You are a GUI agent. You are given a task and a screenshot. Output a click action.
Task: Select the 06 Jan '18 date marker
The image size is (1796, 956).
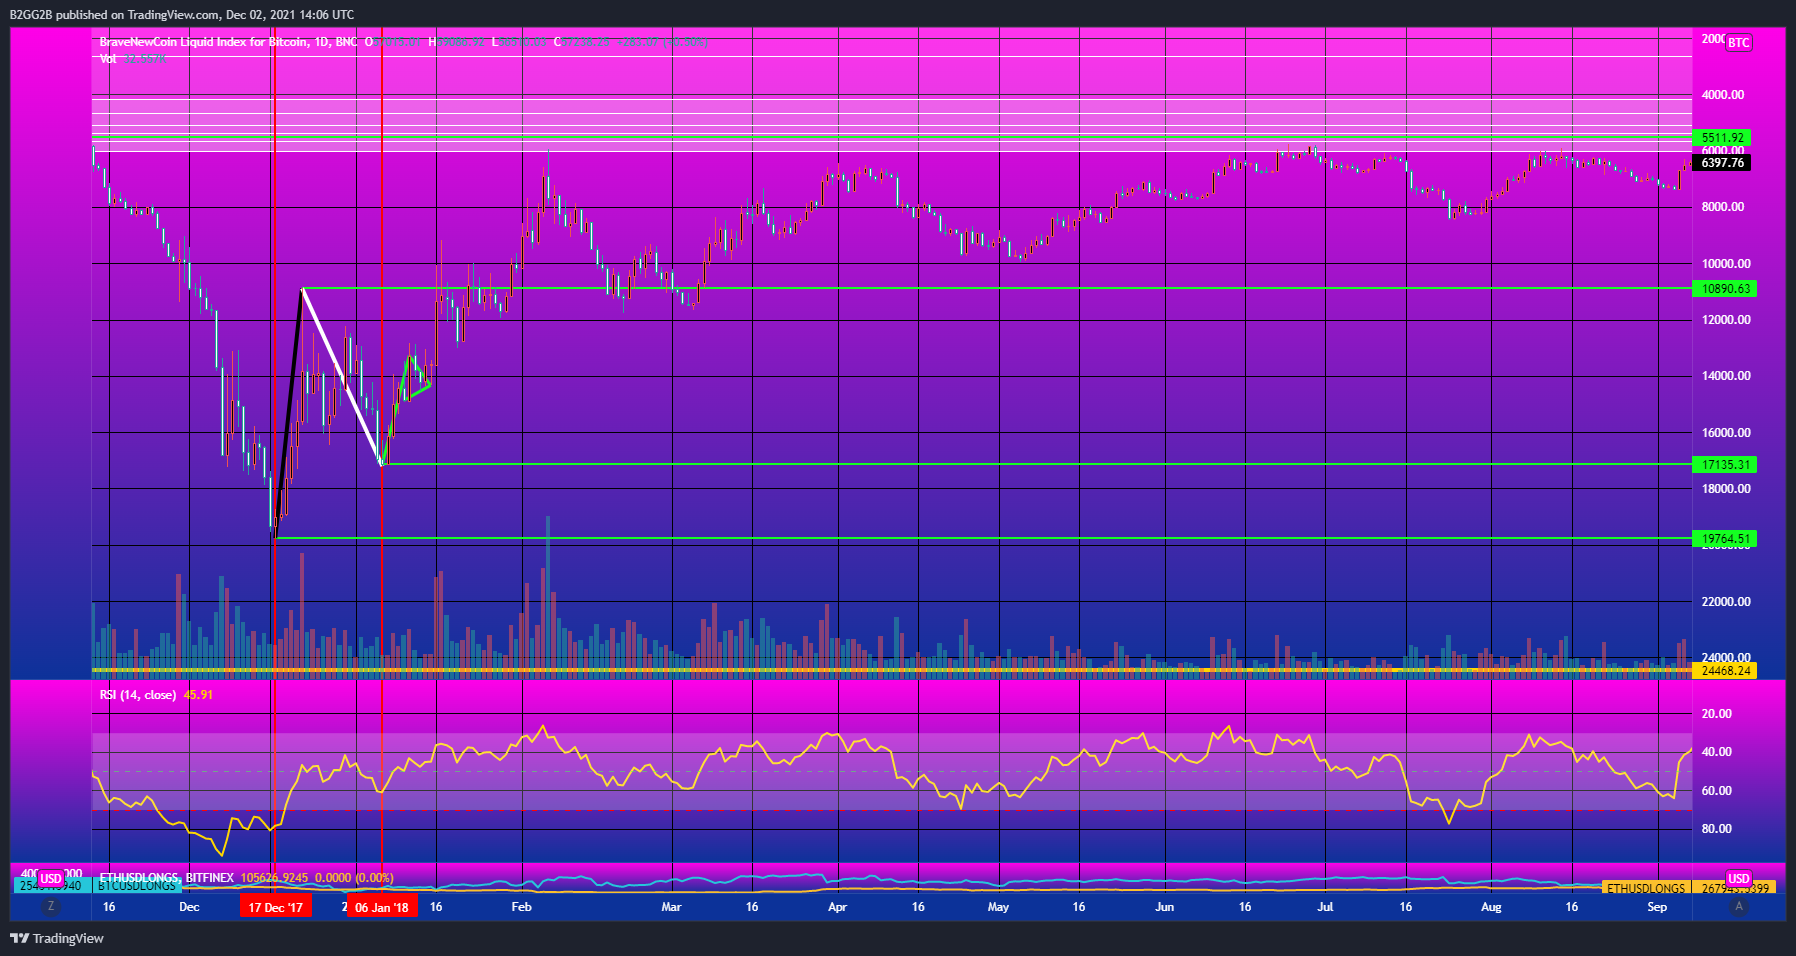(382, 907)
